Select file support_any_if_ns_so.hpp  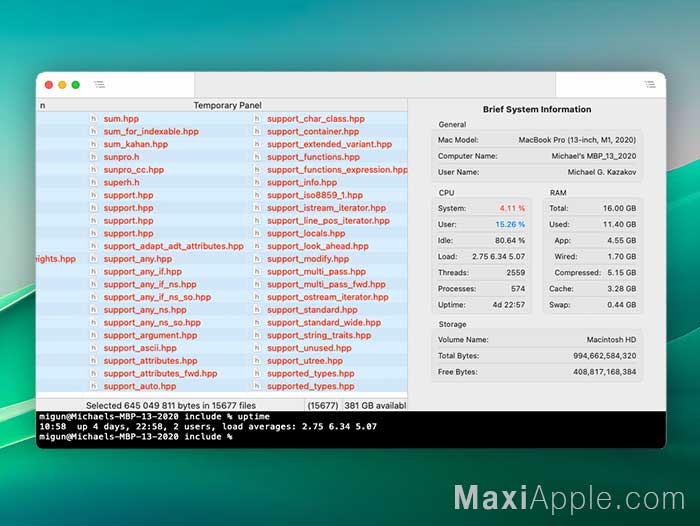tap(157, 297)
